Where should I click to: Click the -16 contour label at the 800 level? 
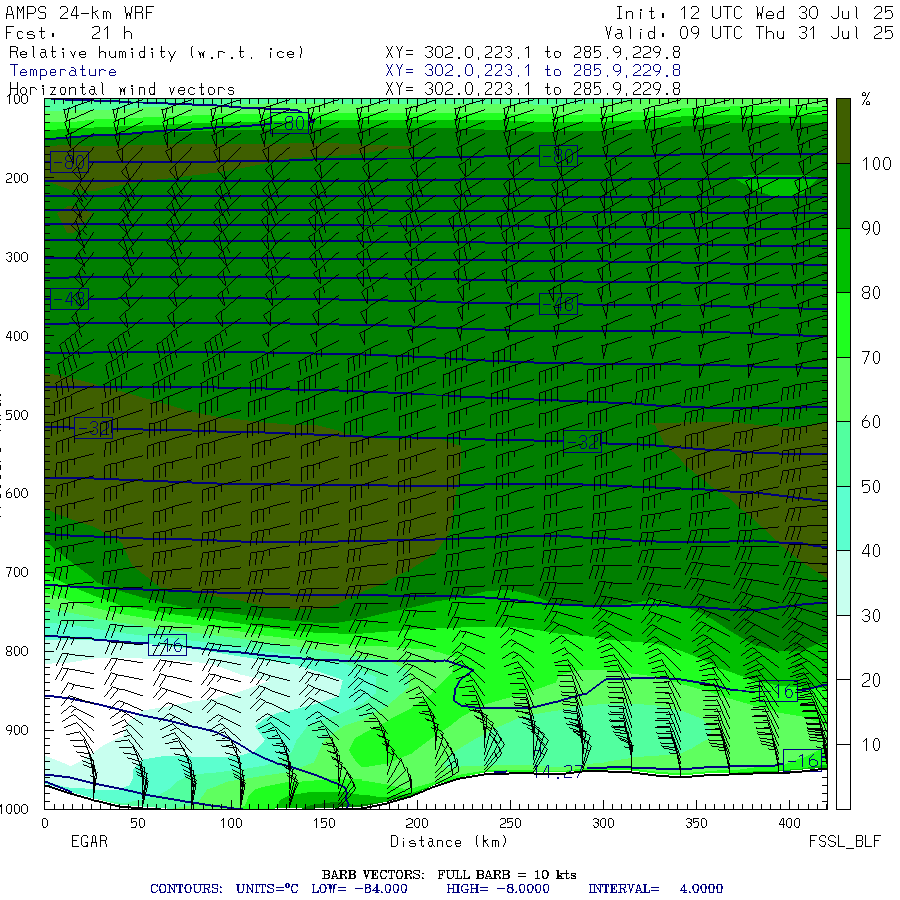[168, 646]
